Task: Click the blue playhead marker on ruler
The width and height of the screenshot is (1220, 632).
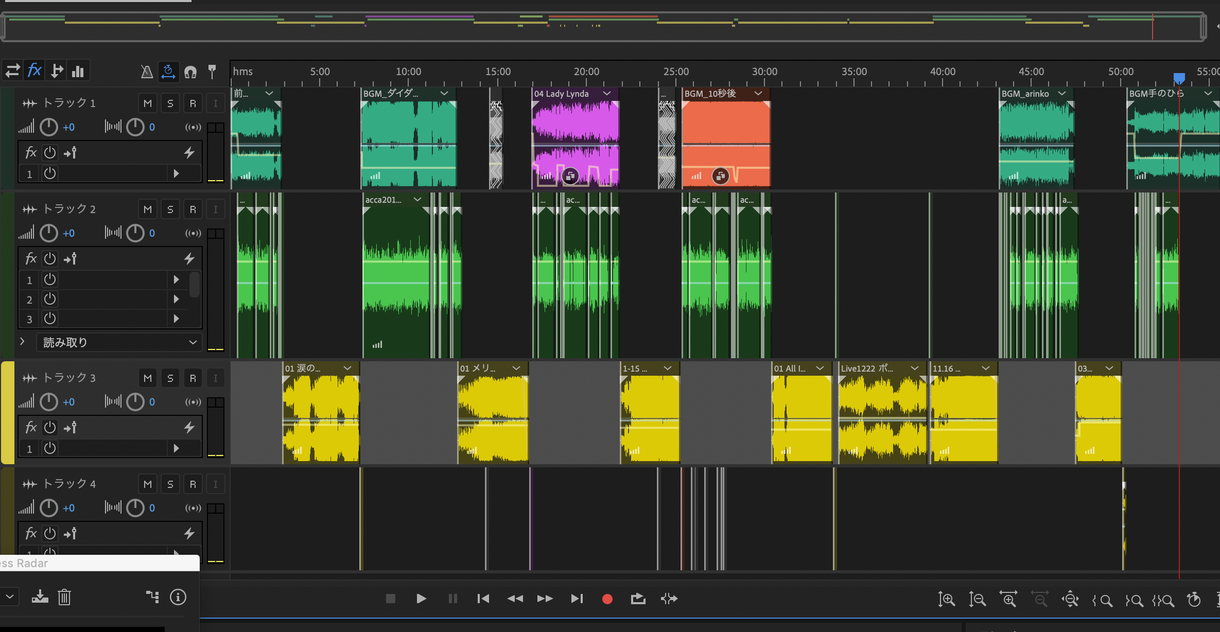Action: click(x=1179, y=78)
